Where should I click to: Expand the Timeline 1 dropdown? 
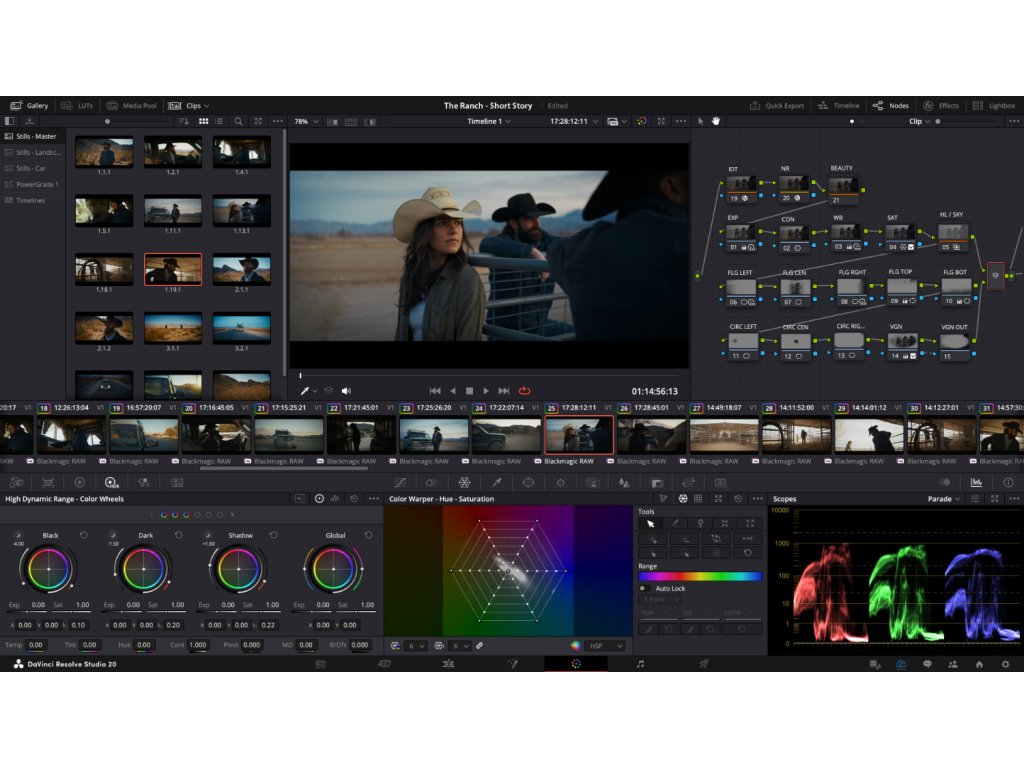coord(489,121)
